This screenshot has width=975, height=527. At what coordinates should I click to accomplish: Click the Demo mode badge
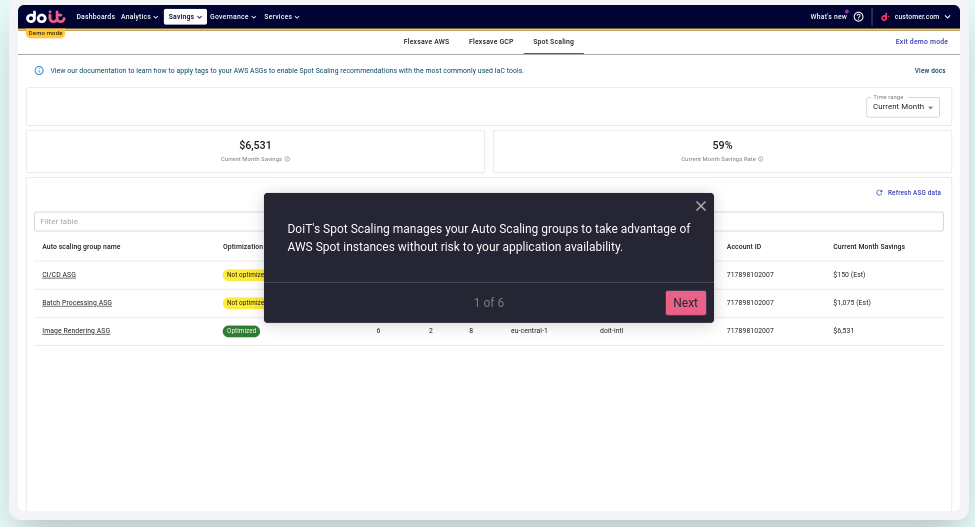(45, 33)
